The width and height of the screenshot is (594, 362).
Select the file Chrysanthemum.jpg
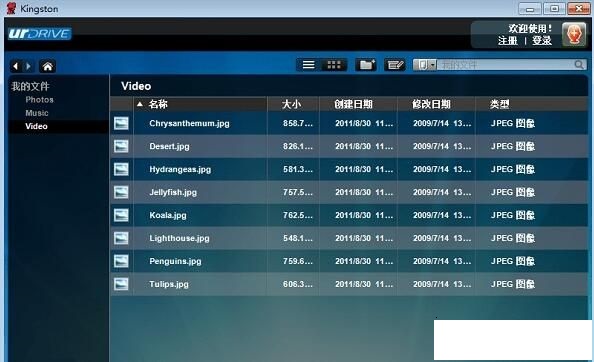[189, 123]
